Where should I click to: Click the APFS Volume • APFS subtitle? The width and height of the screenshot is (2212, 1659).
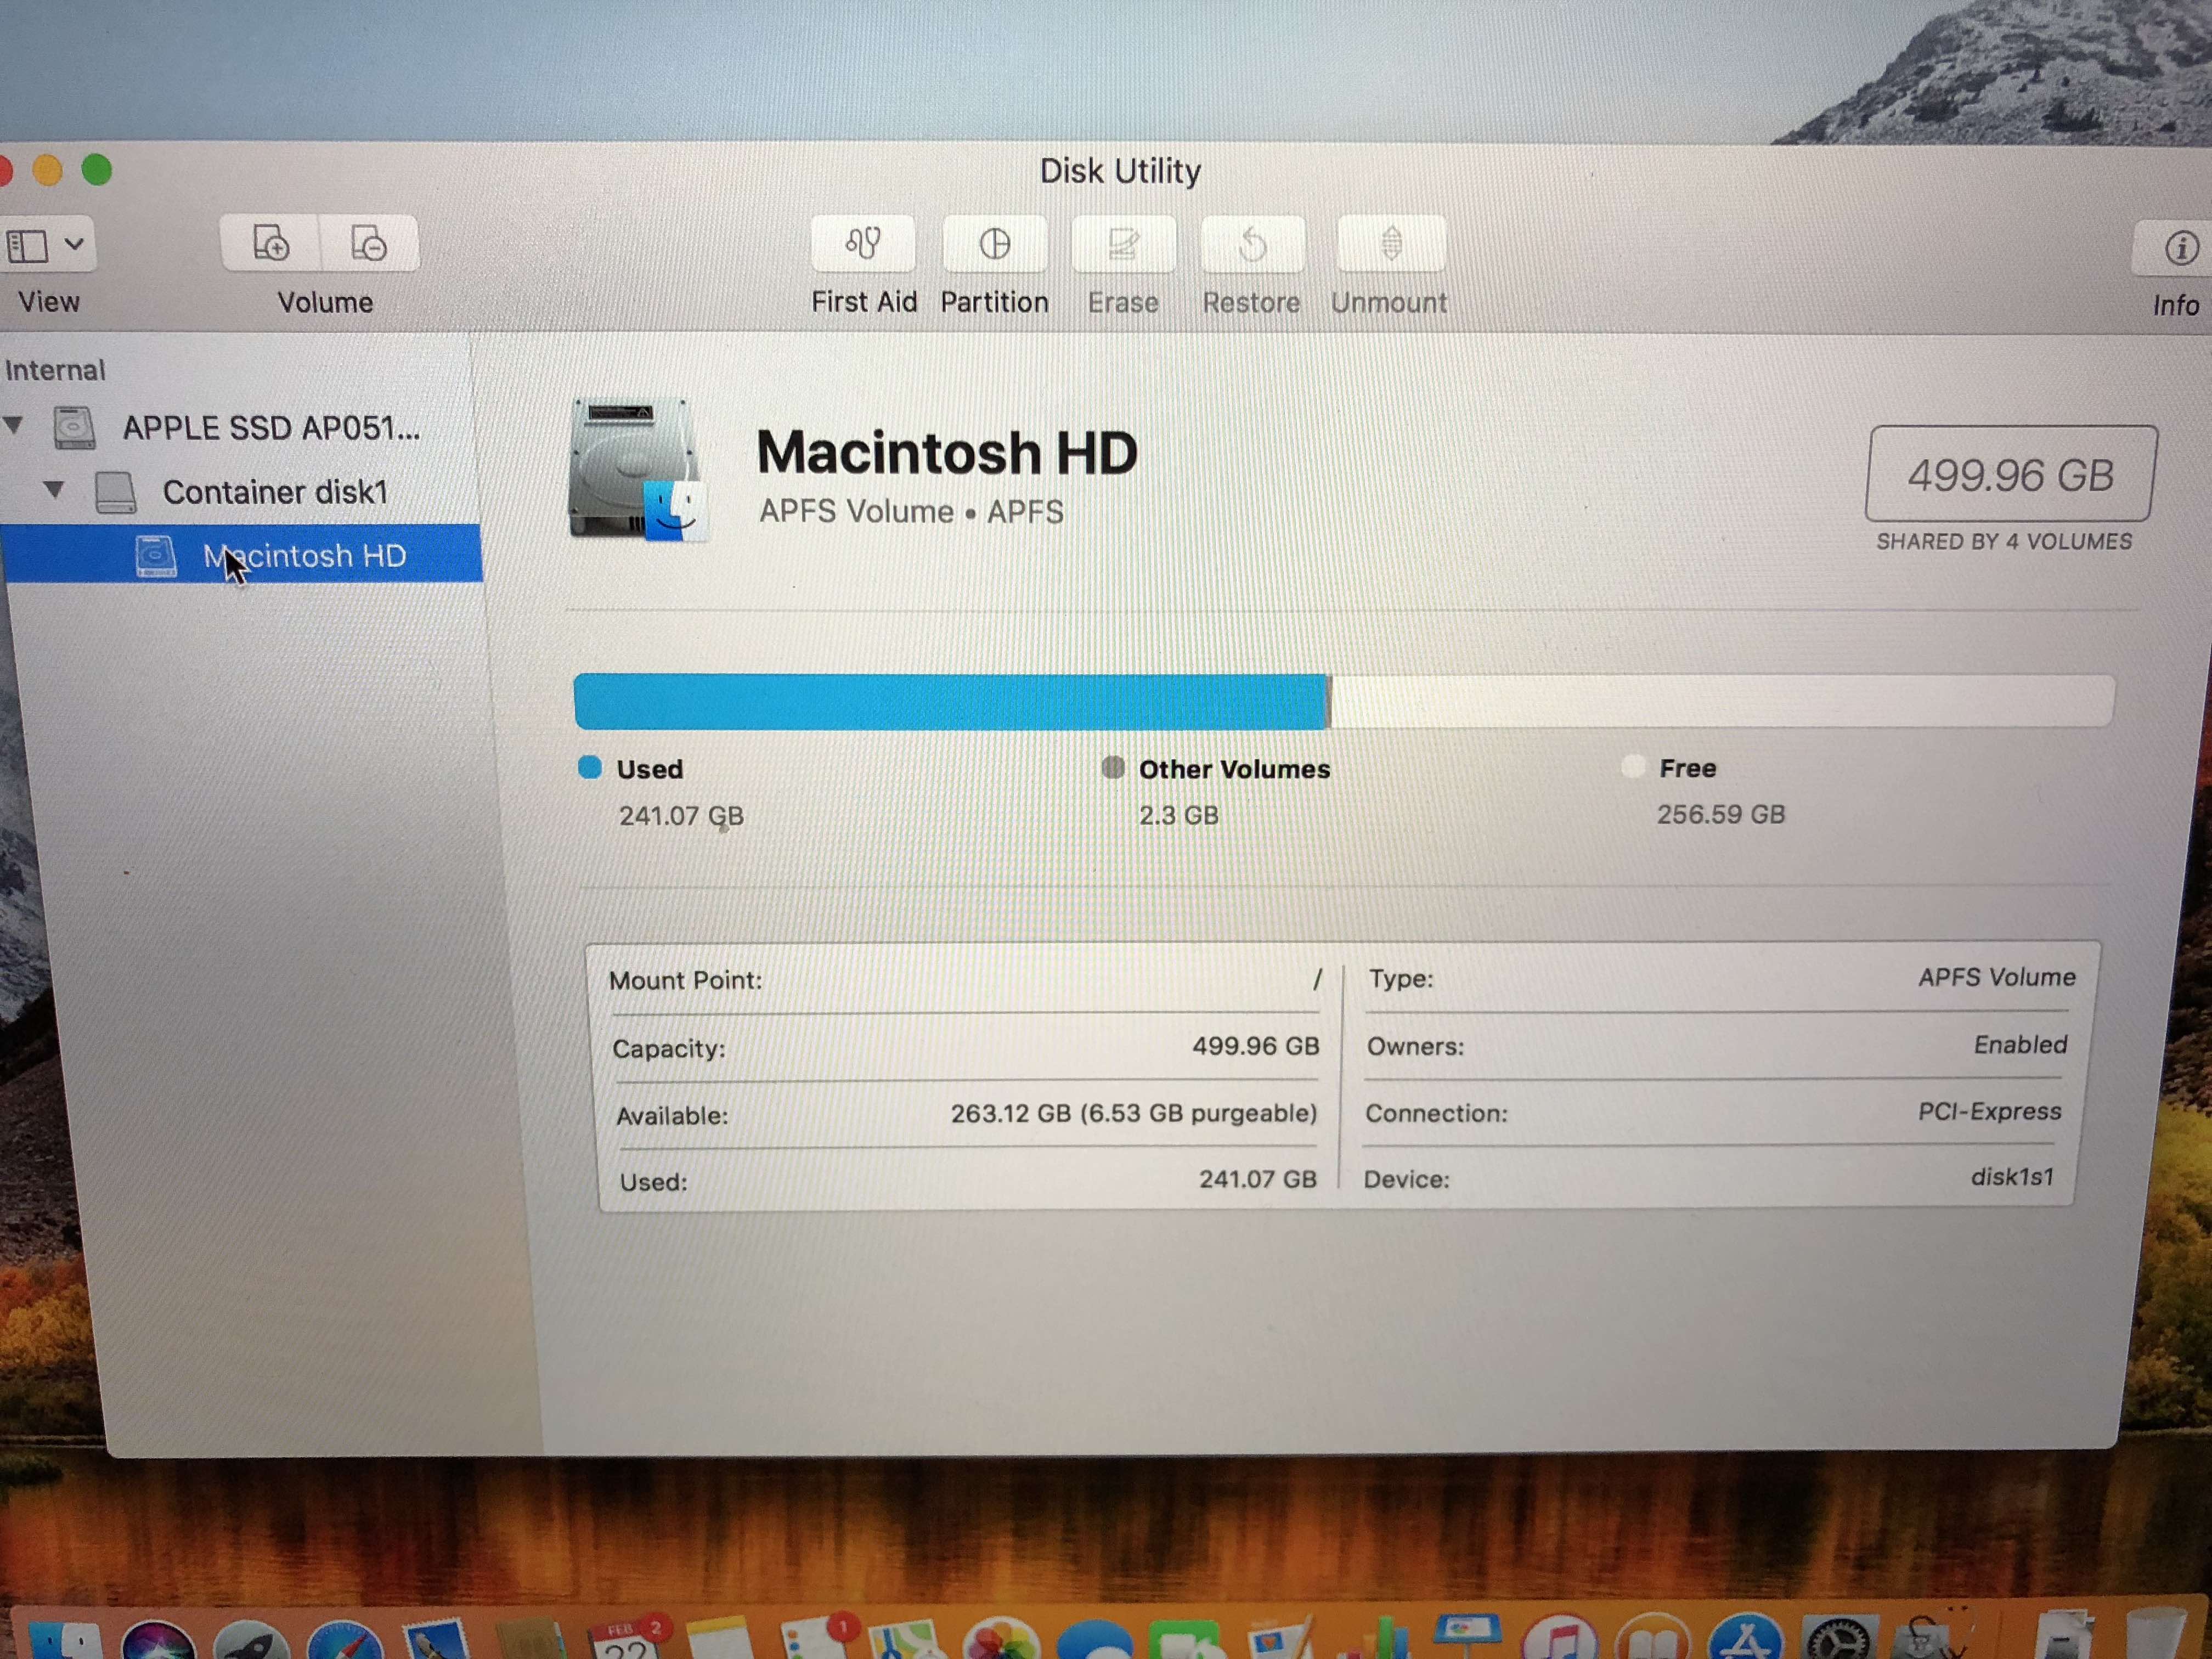tap(911, 511)
